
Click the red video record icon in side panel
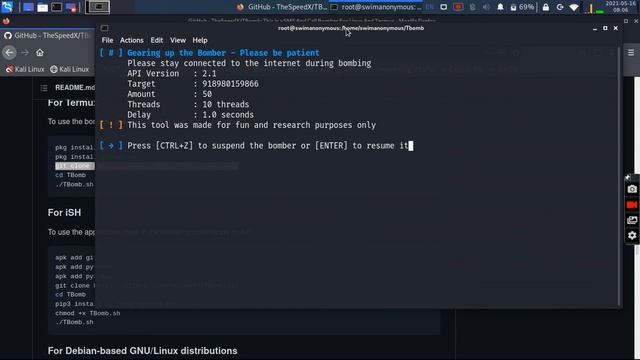tap(632, 204)
